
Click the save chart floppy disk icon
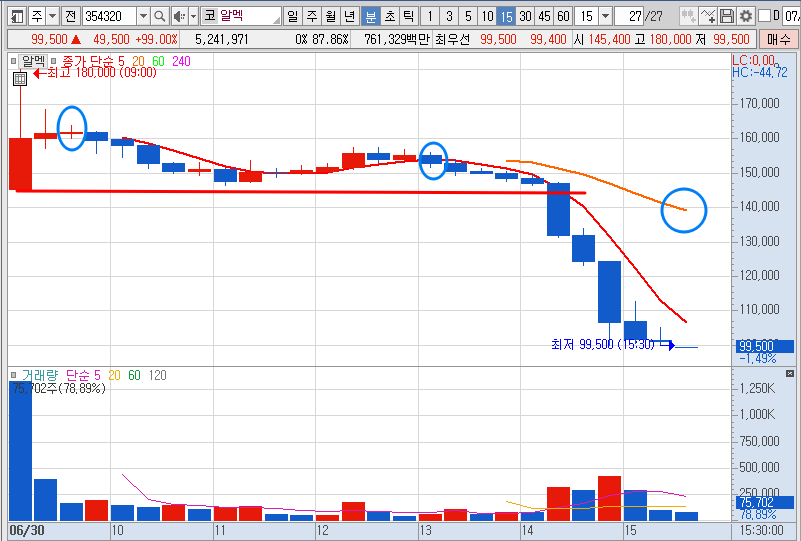727,16
